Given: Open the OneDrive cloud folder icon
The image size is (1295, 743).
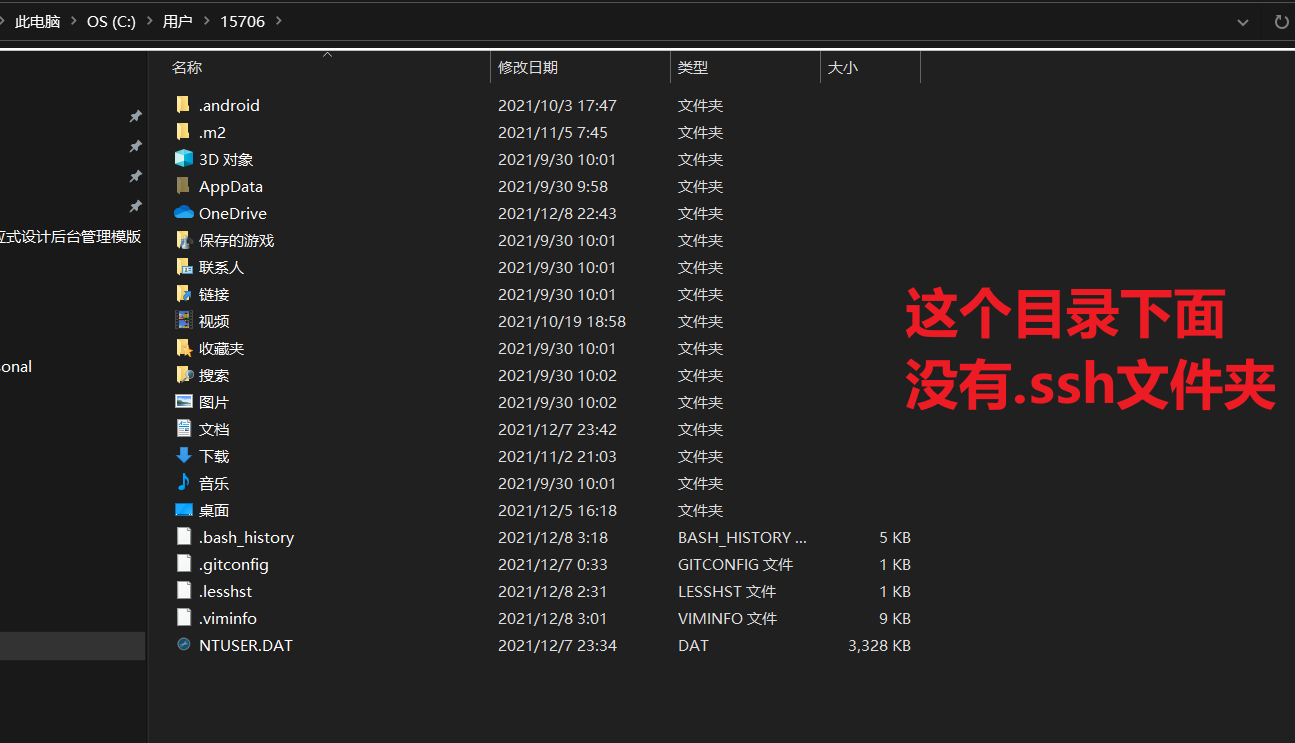Looking at the screenshot, I should (184, 213).
